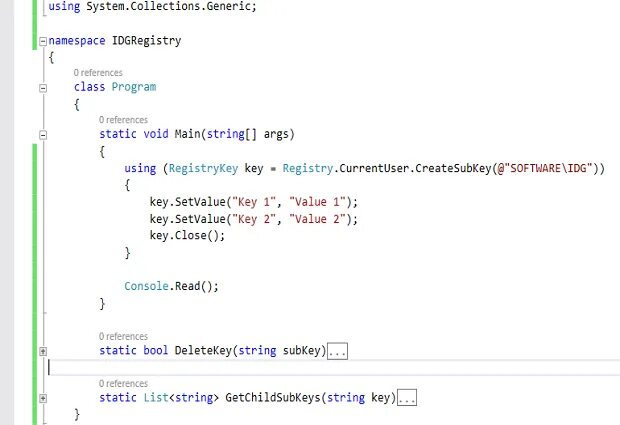
Task: Click the Registry class identifier
Action: [x=308, y=168]
